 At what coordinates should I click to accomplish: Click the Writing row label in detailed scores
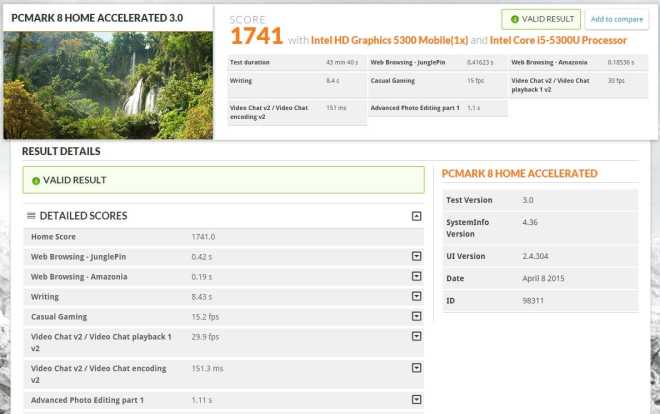coord(45,297)
